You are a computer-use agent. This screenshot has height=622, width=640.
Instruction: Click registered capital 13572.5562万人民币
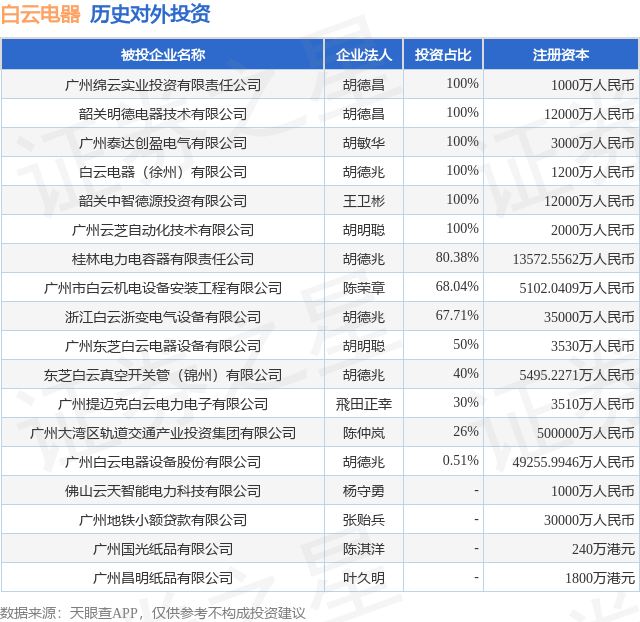click(573, 259)
